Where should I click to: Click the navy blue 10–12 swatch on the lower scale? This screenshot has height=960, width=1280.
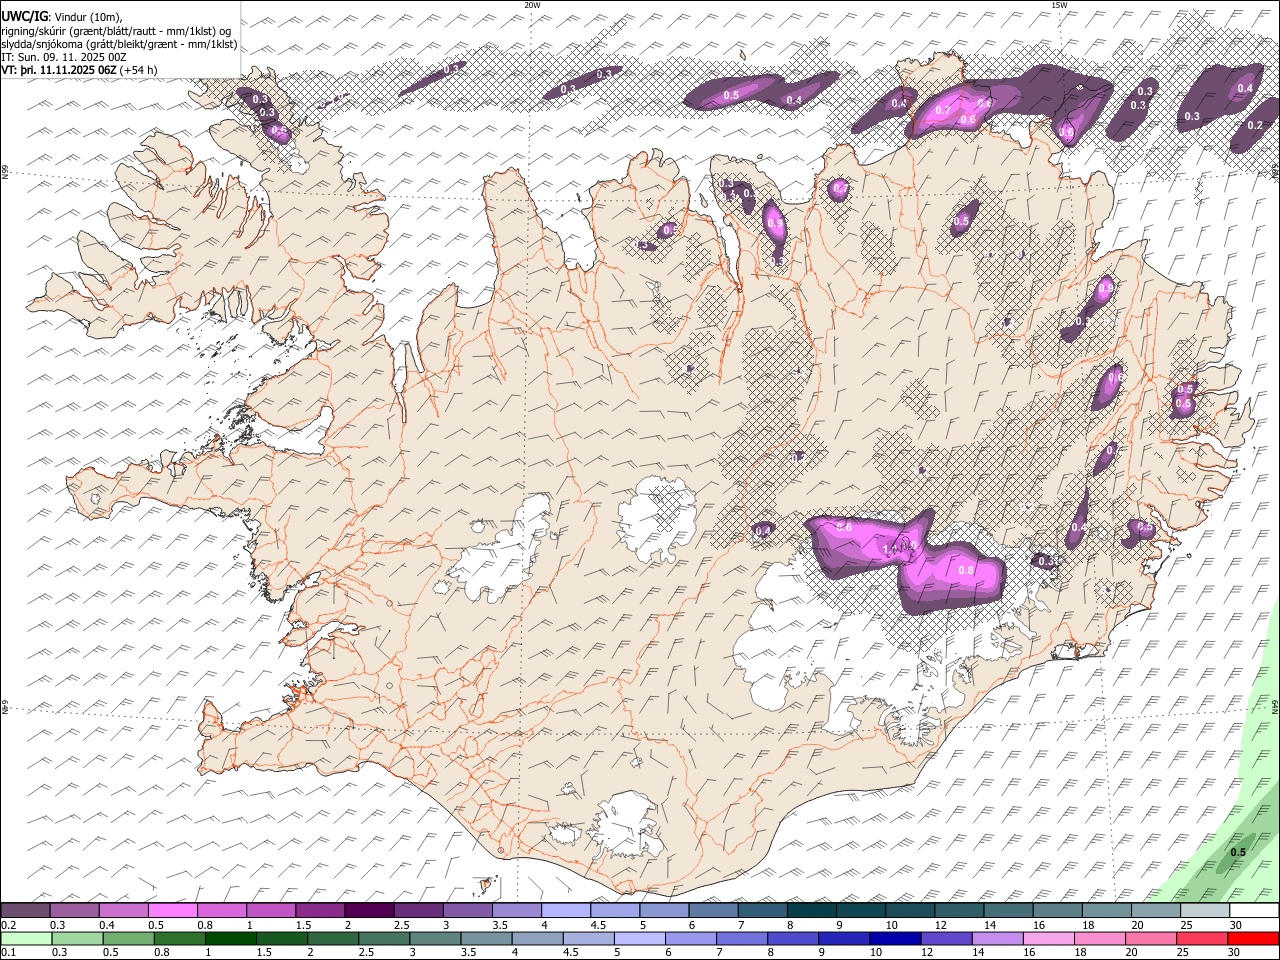pyautogui.click(x=895, y=938)
